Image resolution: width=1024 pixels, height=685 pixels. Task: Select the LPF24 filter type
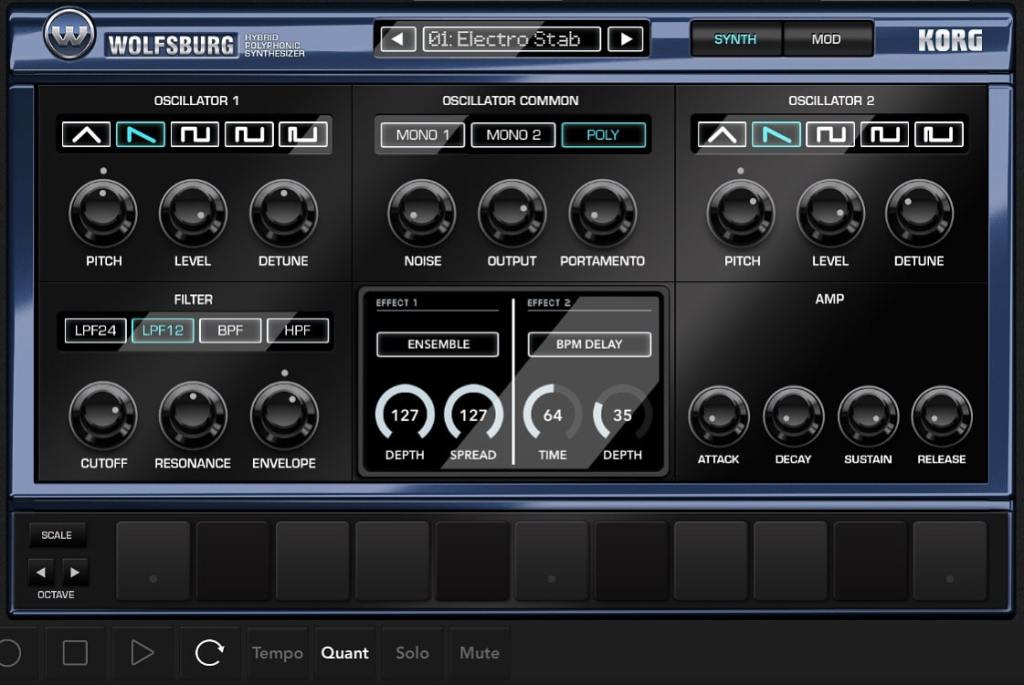click(x=95, y=331)
